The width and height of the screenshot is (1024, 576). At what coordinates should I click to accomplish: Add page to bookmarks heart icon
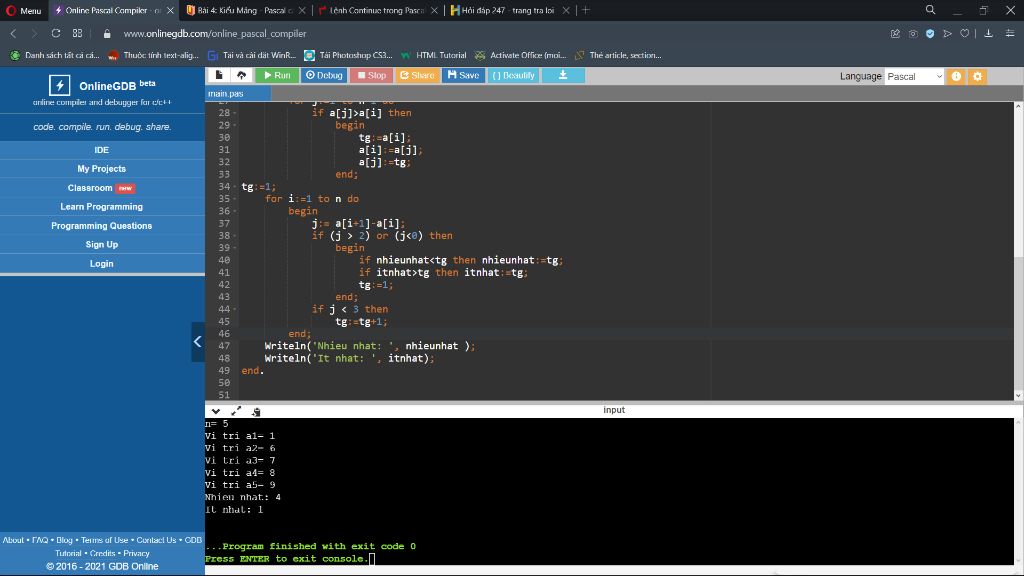click(965, 33)
